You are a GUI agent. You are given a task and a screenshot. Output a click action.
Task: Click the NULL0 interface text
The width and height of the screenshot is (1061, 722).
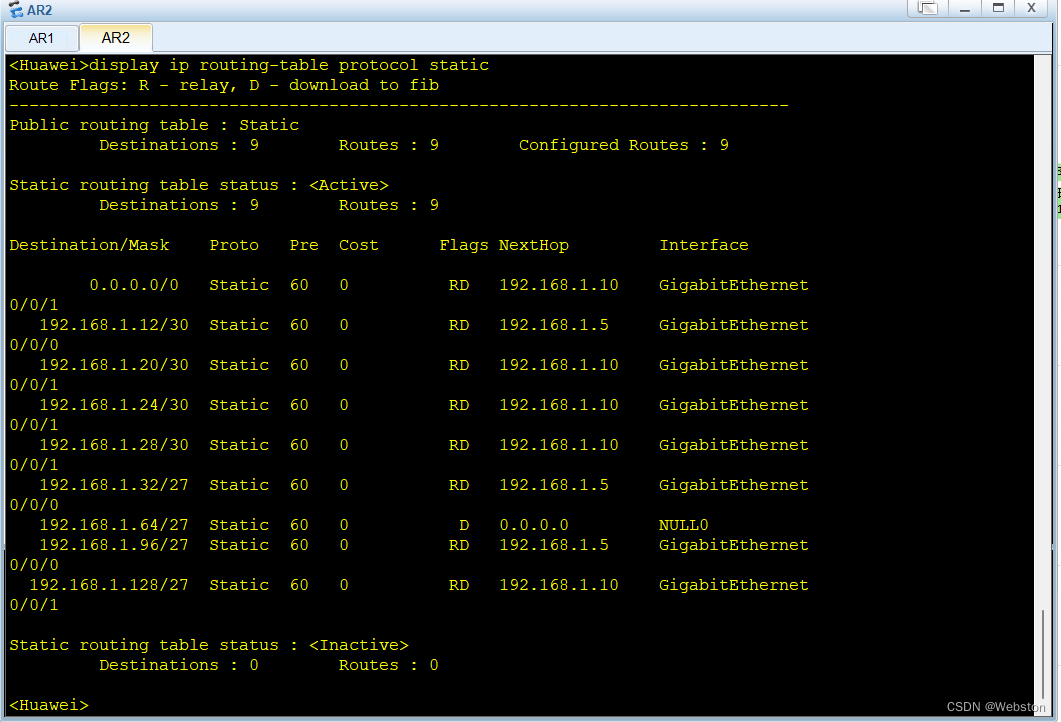(683, 524)
